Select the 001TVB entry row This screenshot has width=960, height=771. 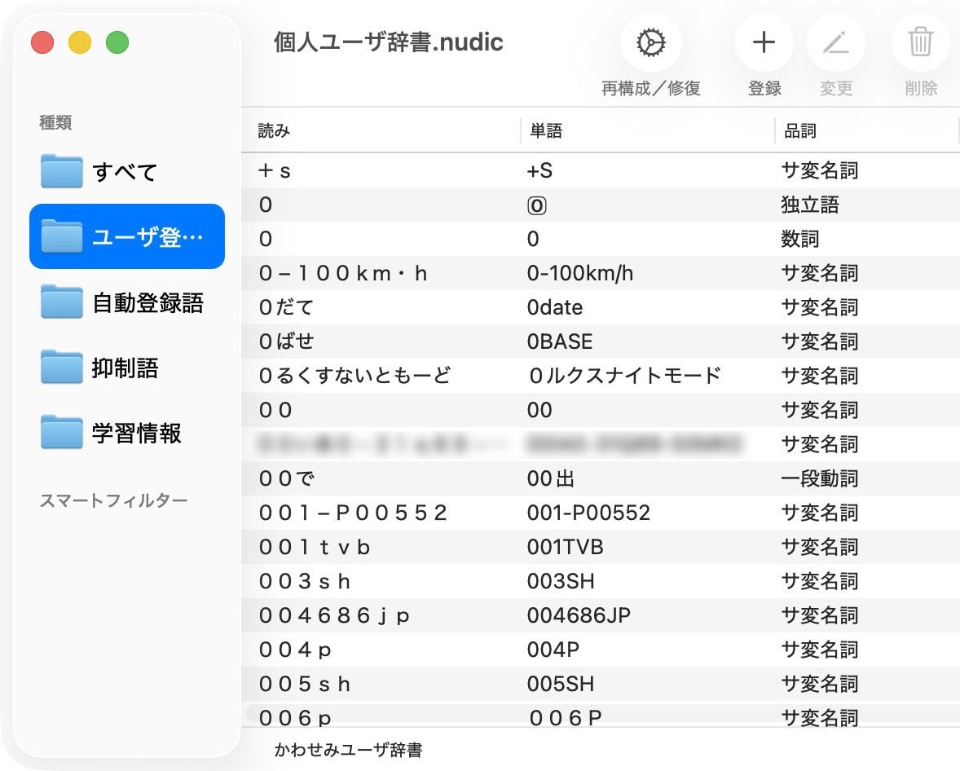point(500,545)
